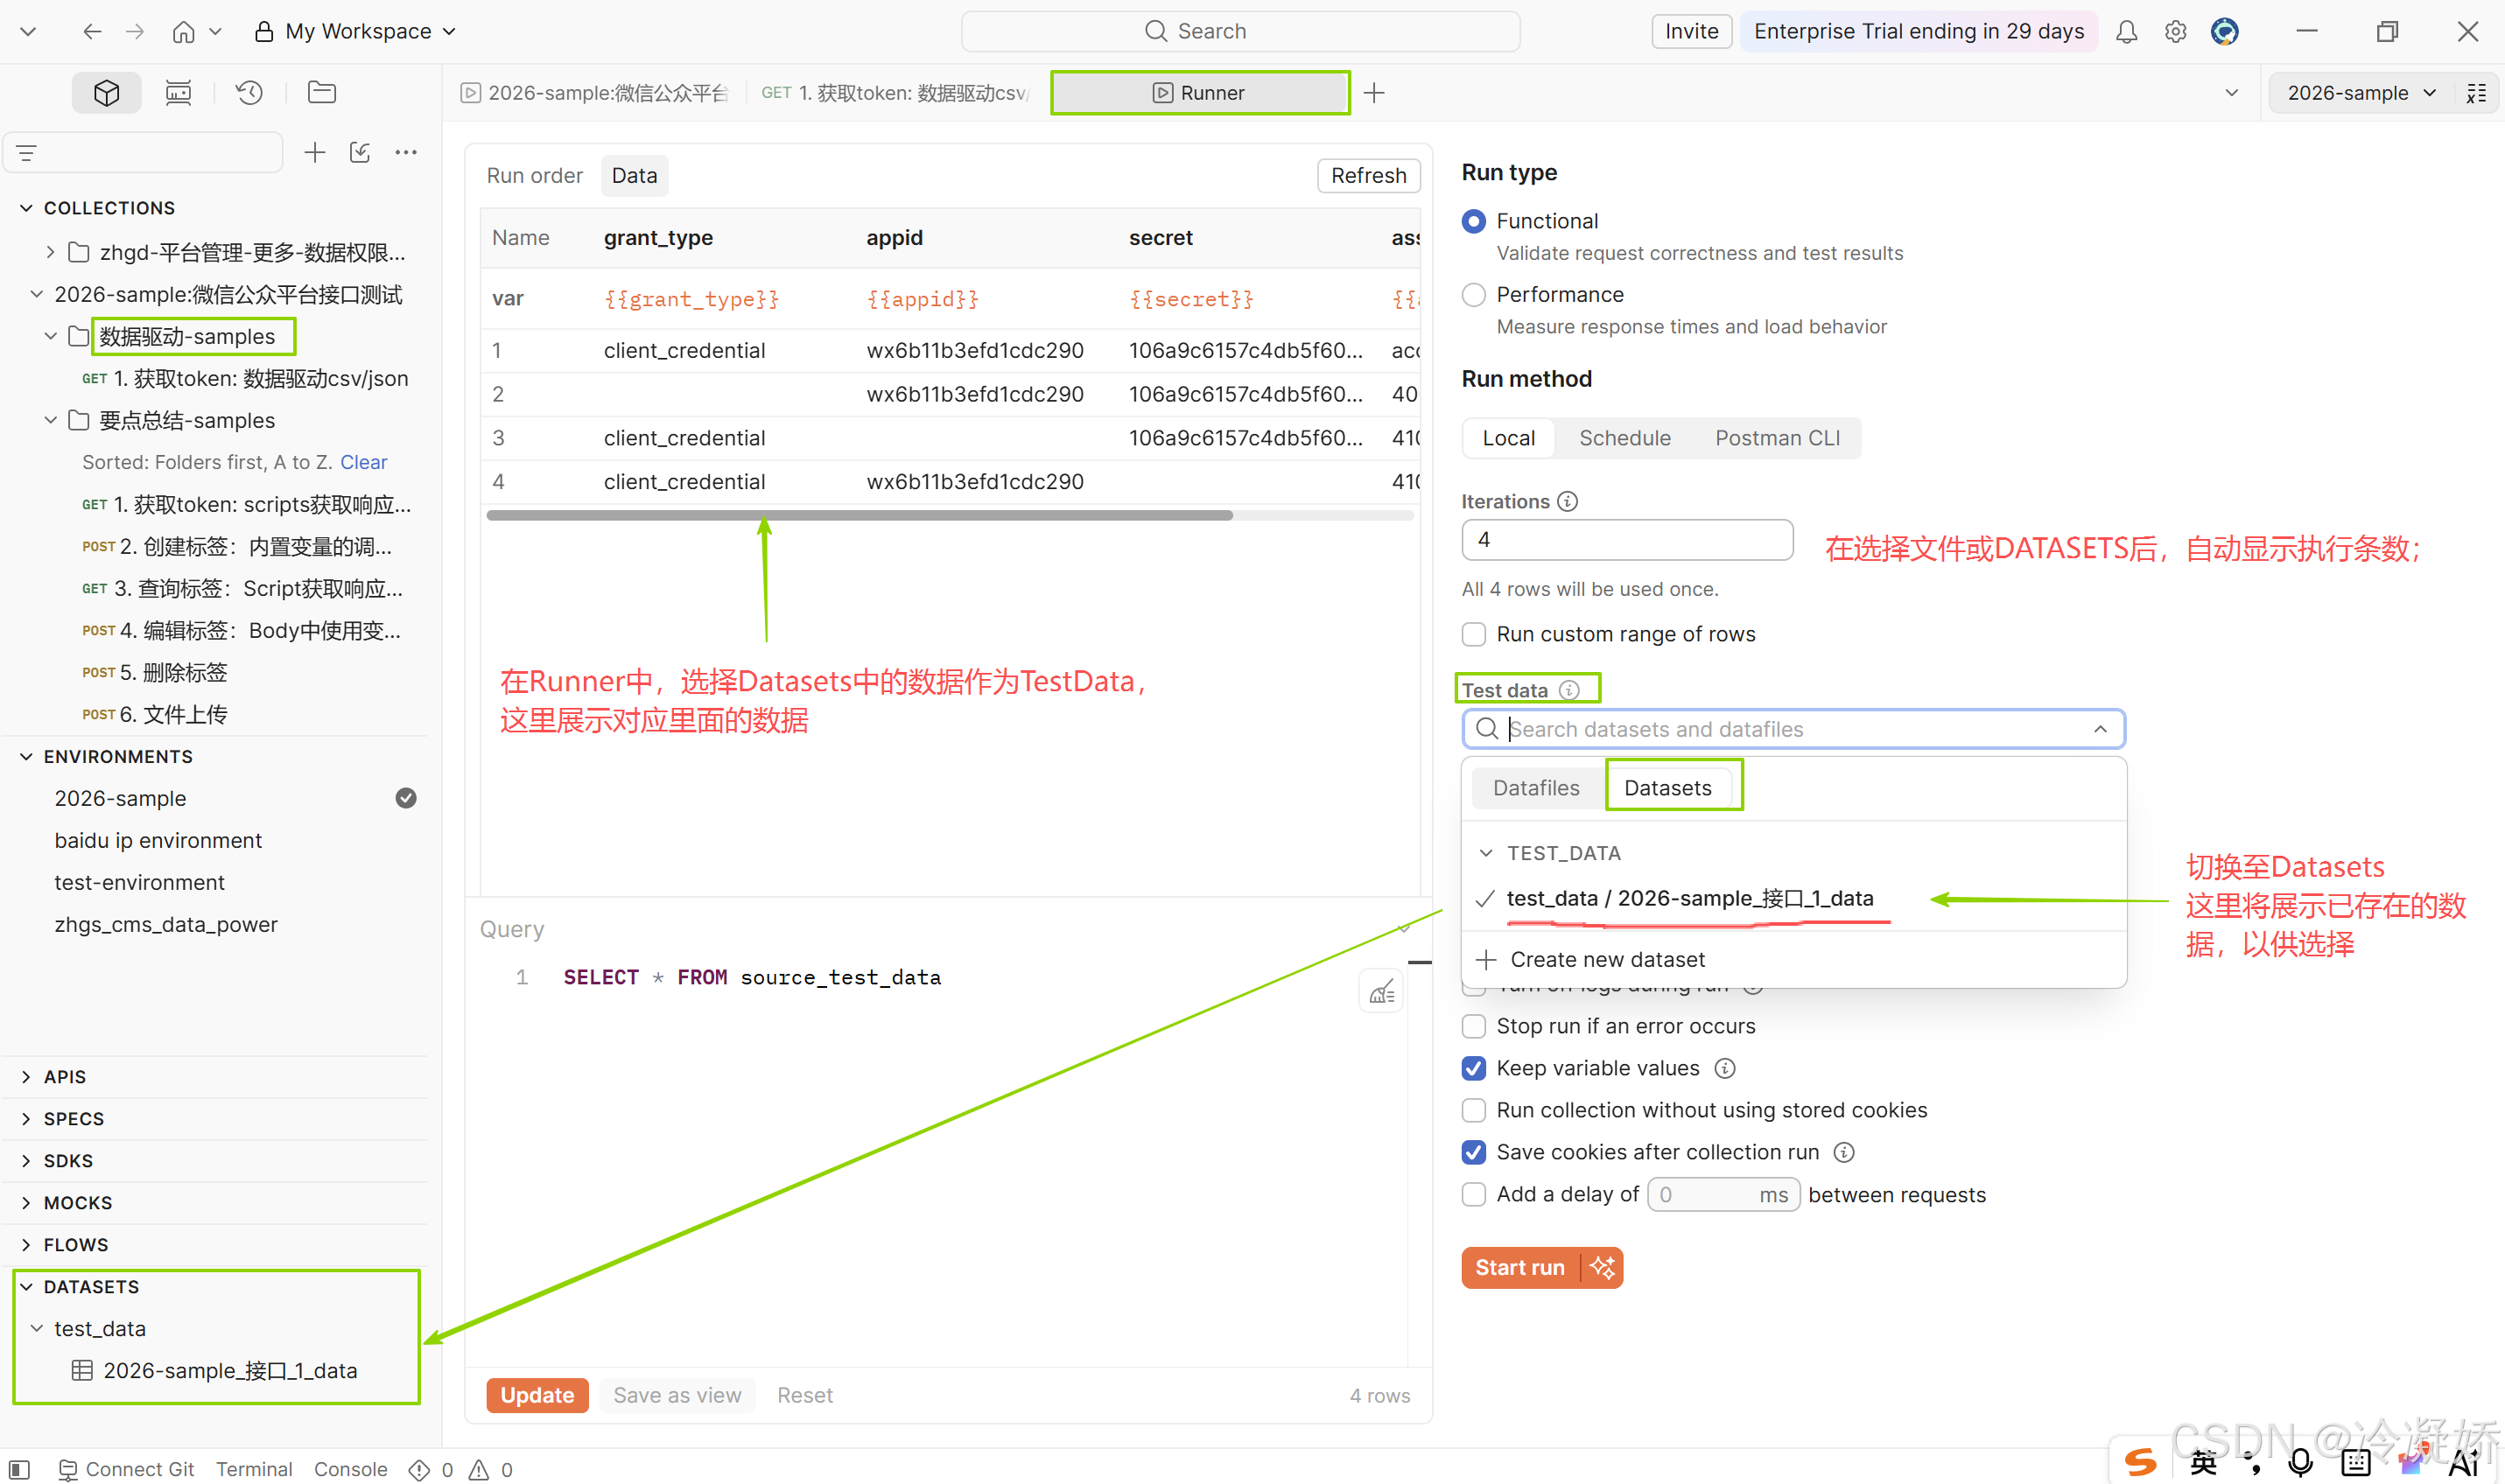
Task: Expand the zhgd-平台管理 collection
Action: click(x=50, y=252)
